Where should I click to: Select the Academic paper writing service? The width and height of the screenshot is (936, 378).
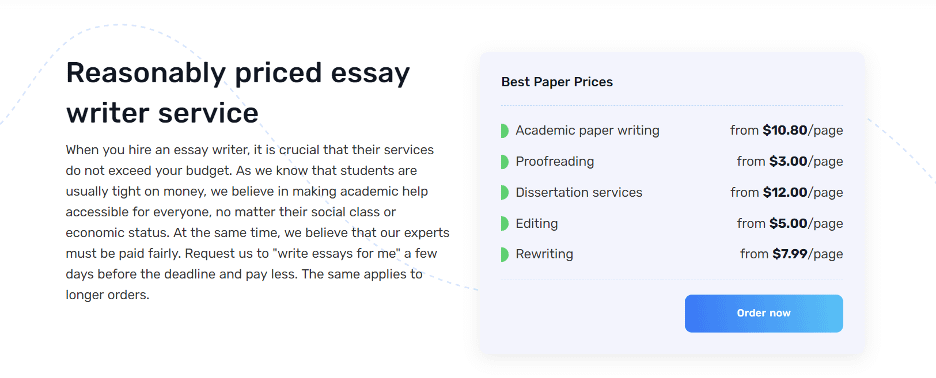(x=587, y=131)
